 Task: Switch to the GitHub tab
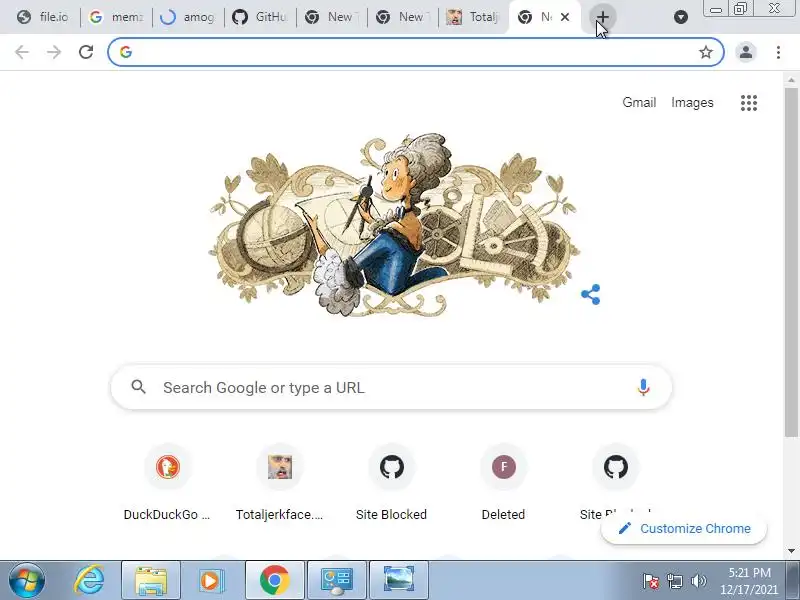pos(260,17)
